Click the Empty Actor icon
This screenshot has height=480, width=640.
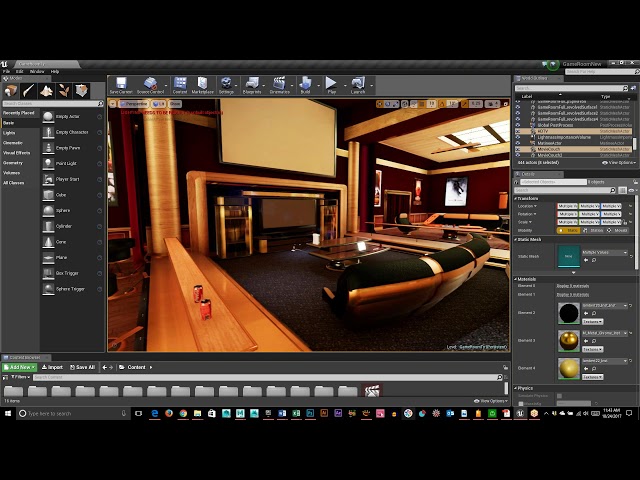(x=48, y=117)
